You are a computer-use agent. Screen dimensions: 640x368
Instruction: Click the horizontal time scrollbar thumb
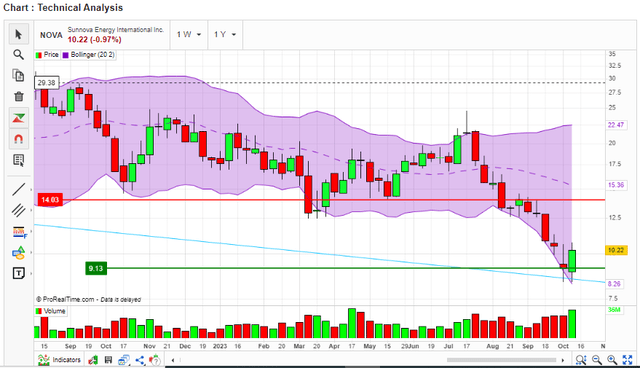[x=501, y=360]
